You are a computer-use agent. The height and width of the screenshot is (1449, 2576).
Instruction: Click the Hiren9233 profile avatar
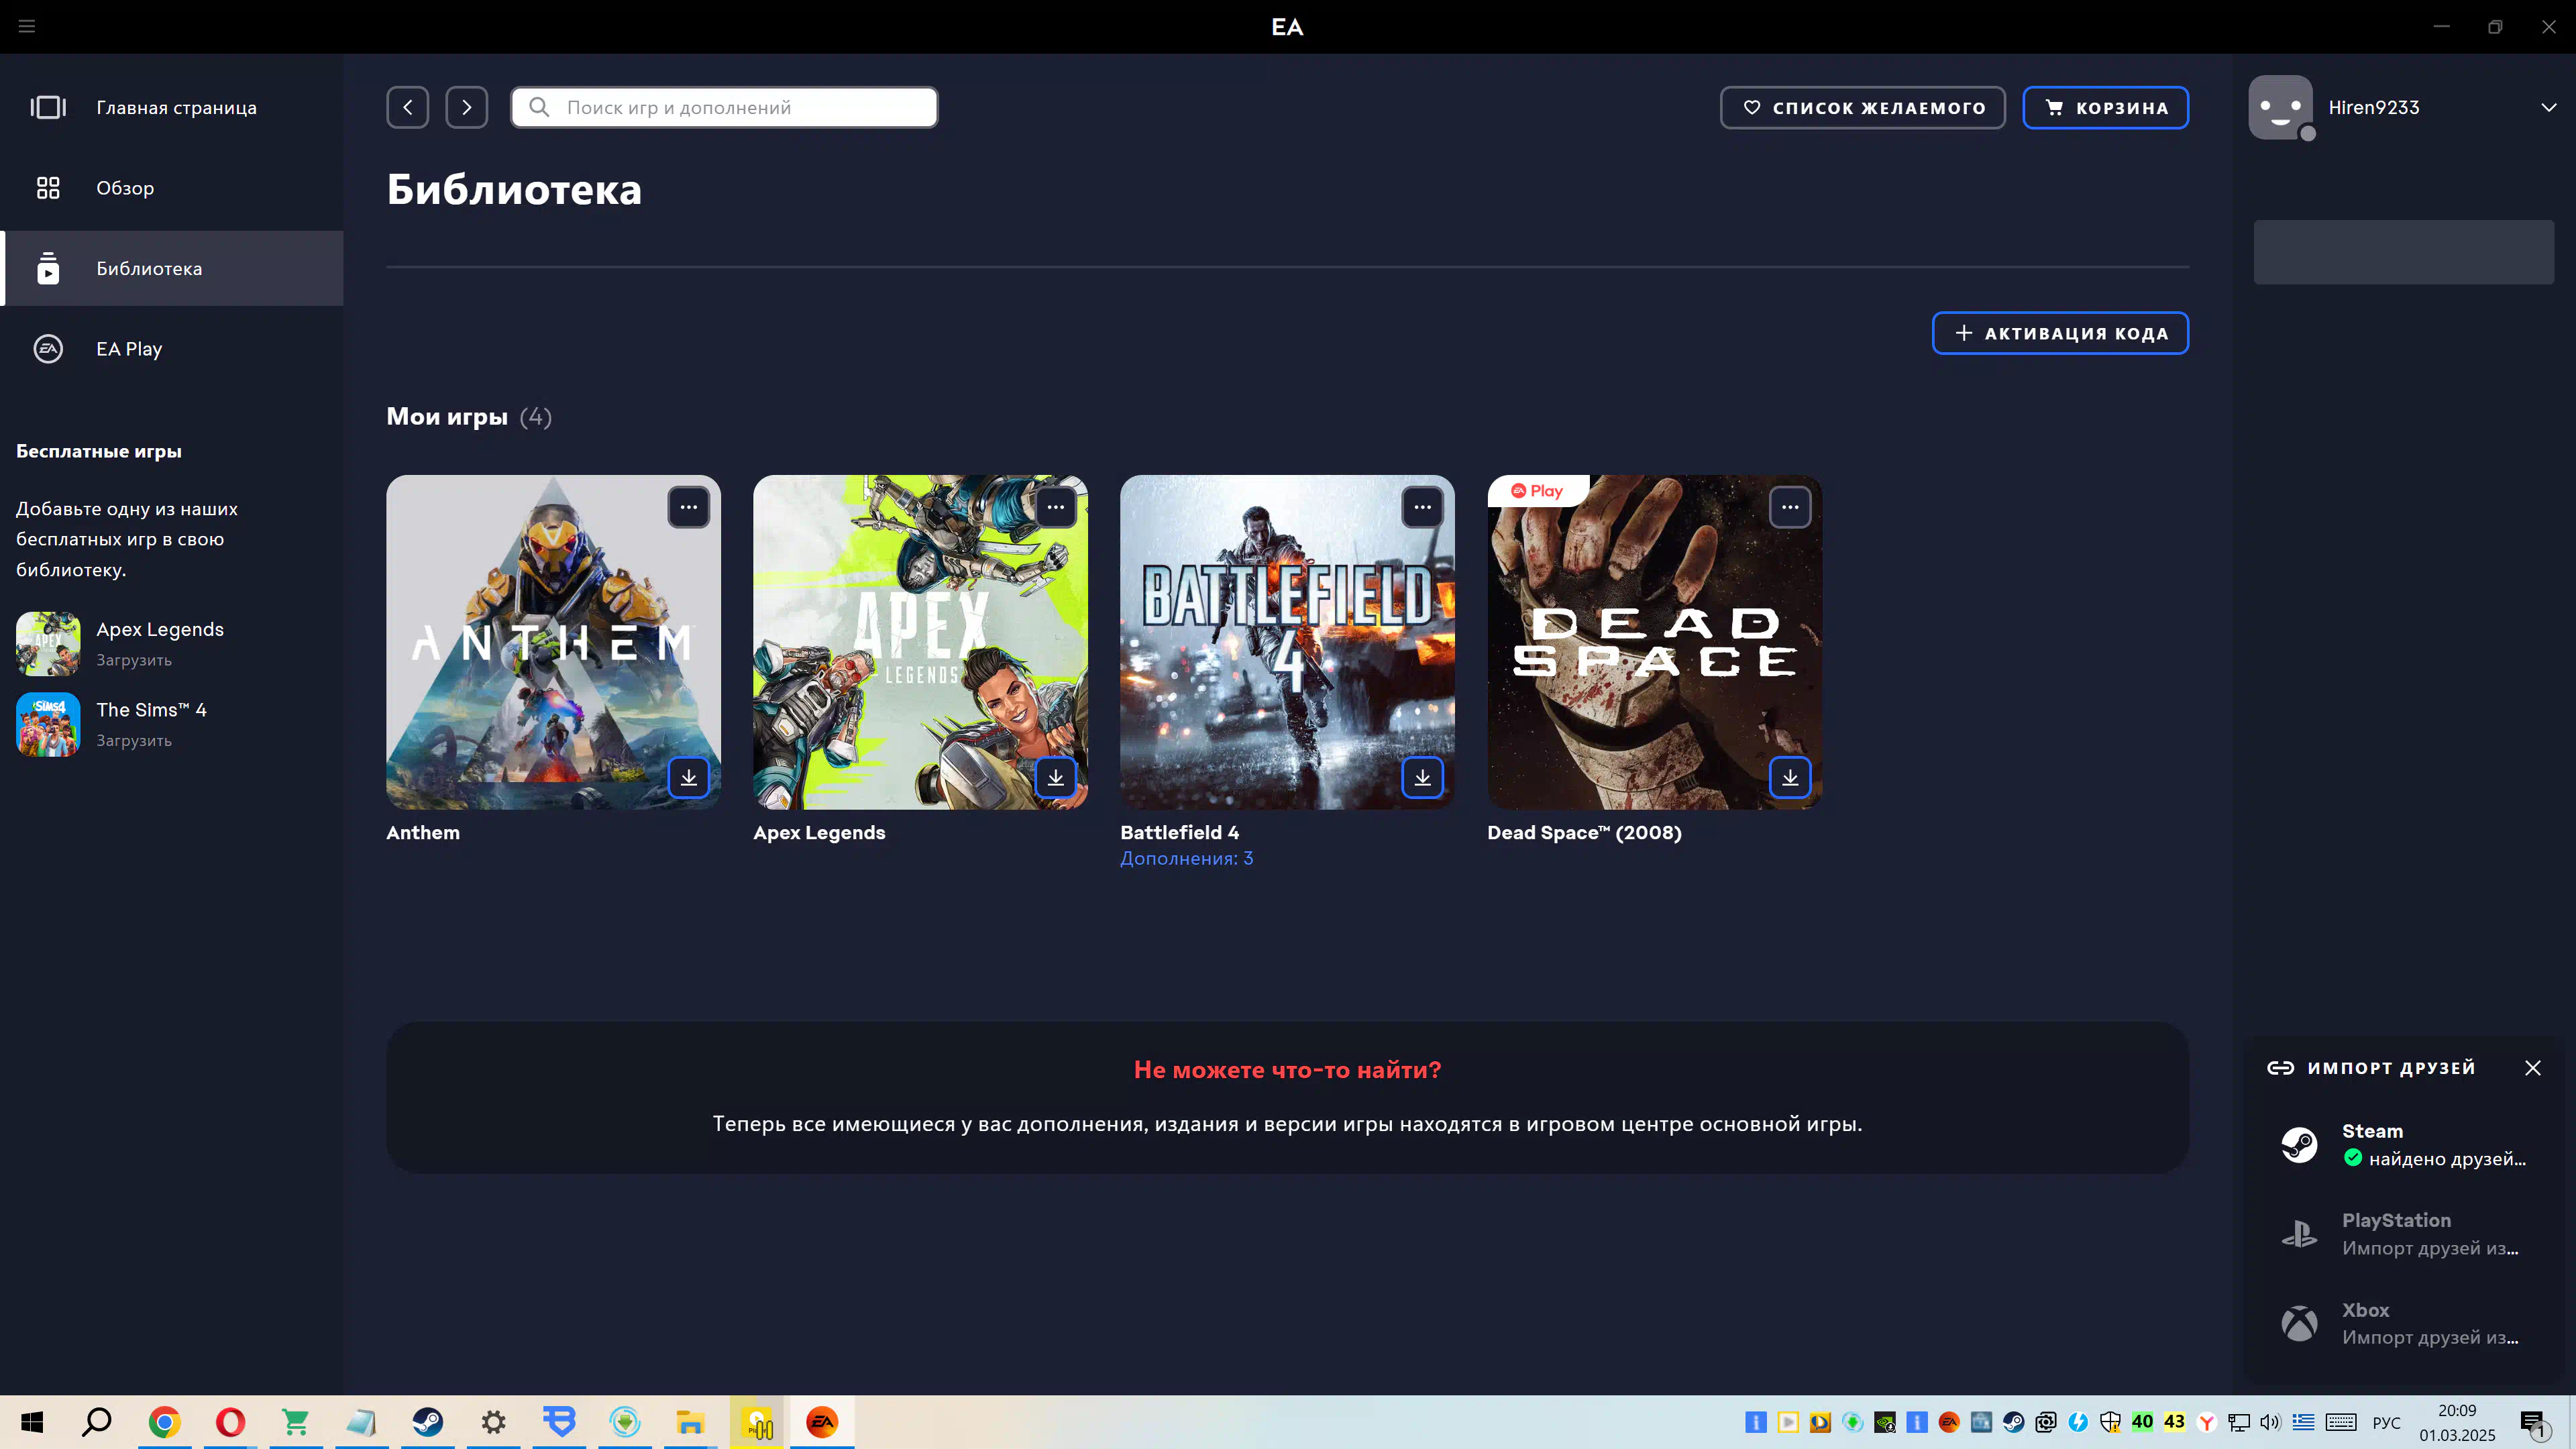pos(2281,107)
